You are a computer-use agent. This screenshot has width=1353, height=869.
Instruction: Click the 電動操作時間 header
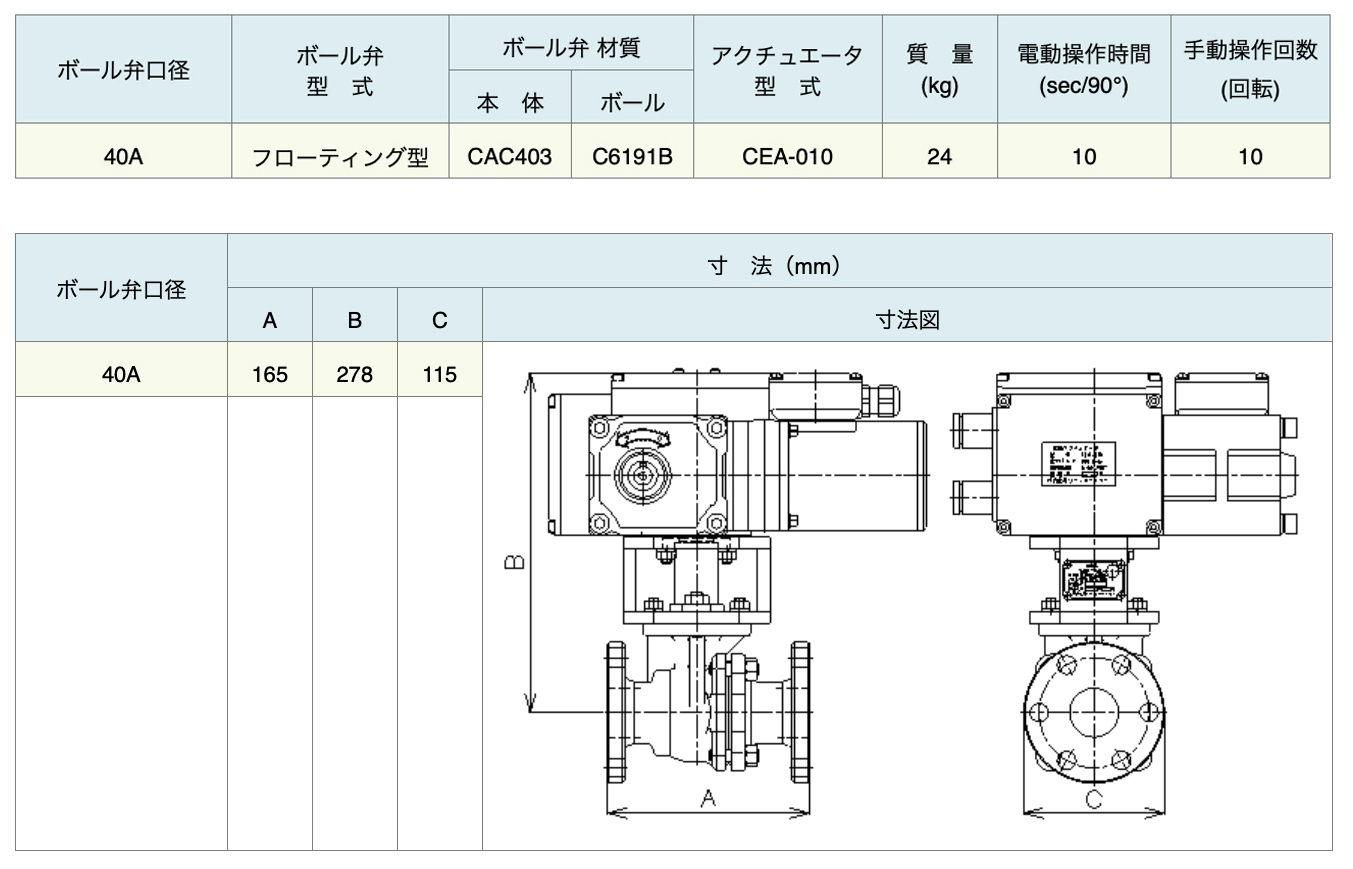[x=1084, y=70]
